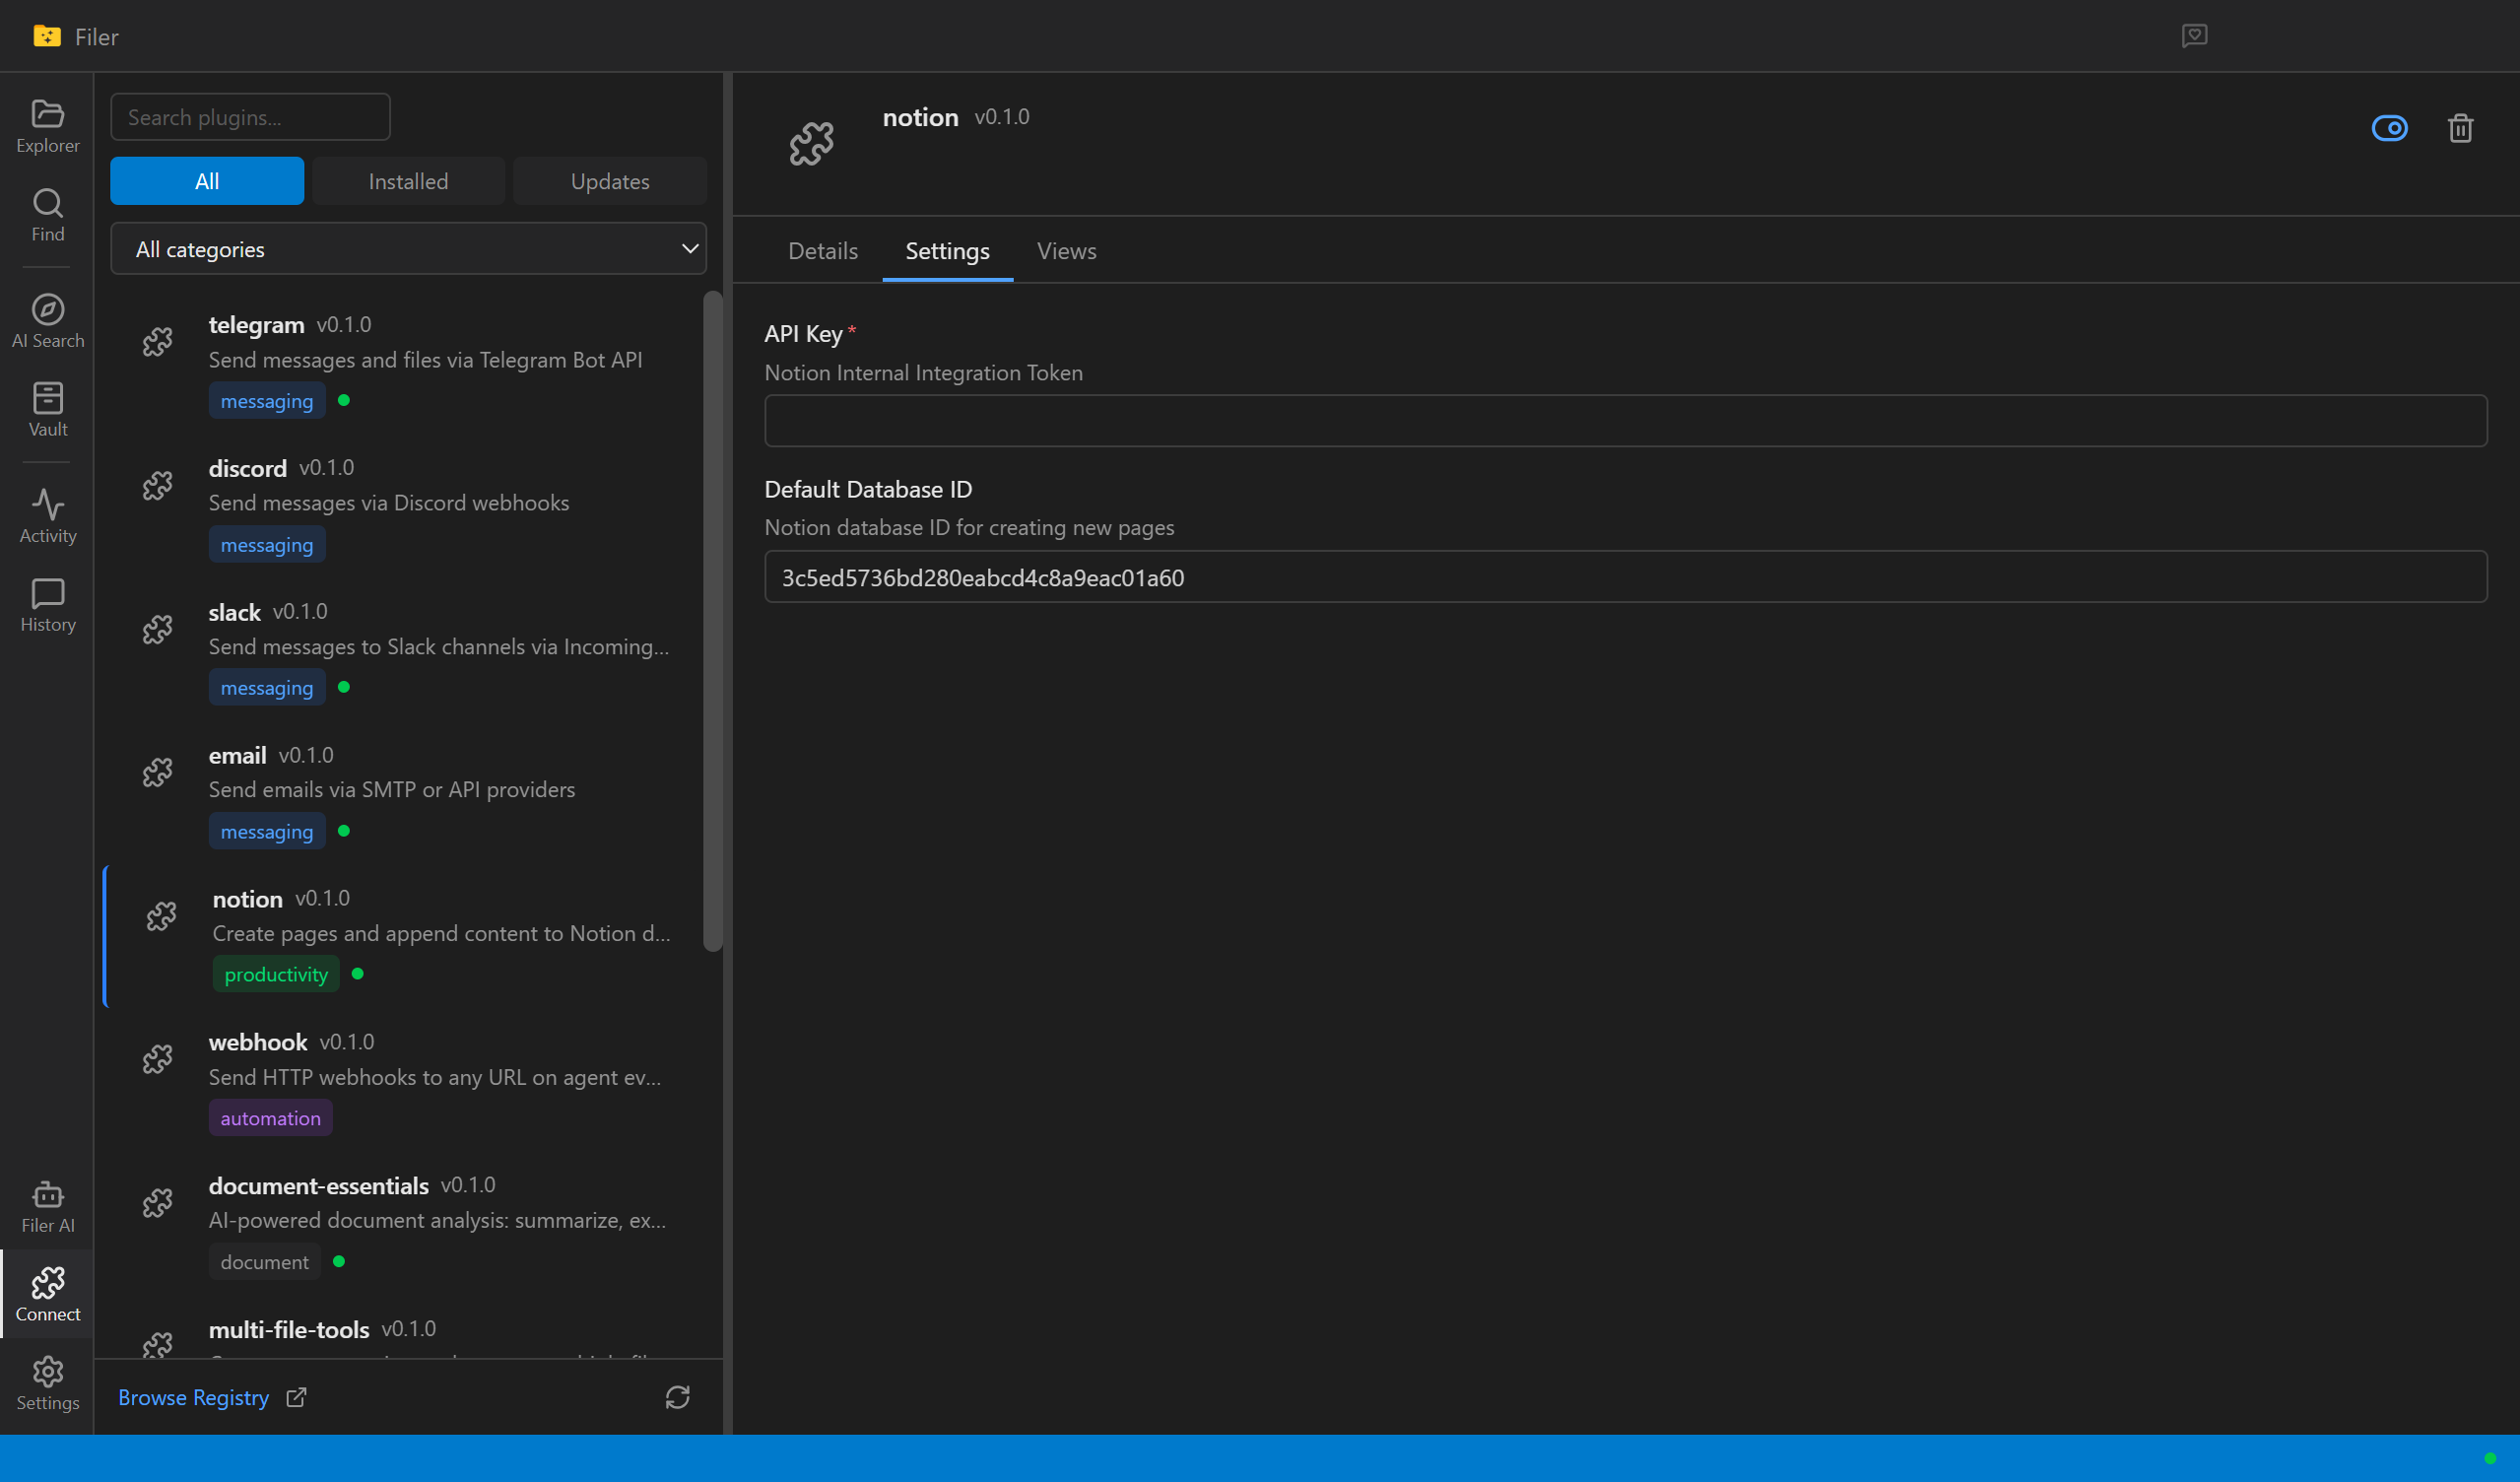The height and width of the screenshot is (1482, 2520).
Task: Select the document-essentials plugin title
Action: [x=319, y=1186]
